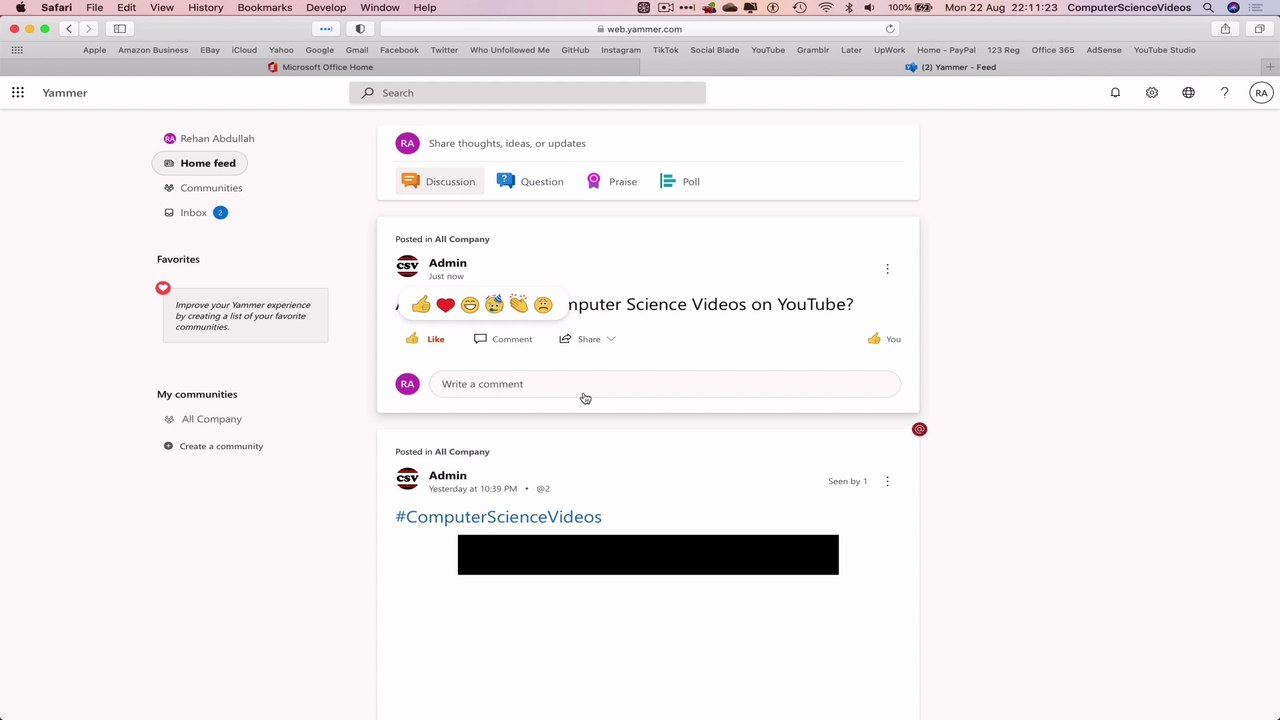This screenshot has height=720, width=1280.
Task: React with the clapping hands emoji
Action: 518,304
